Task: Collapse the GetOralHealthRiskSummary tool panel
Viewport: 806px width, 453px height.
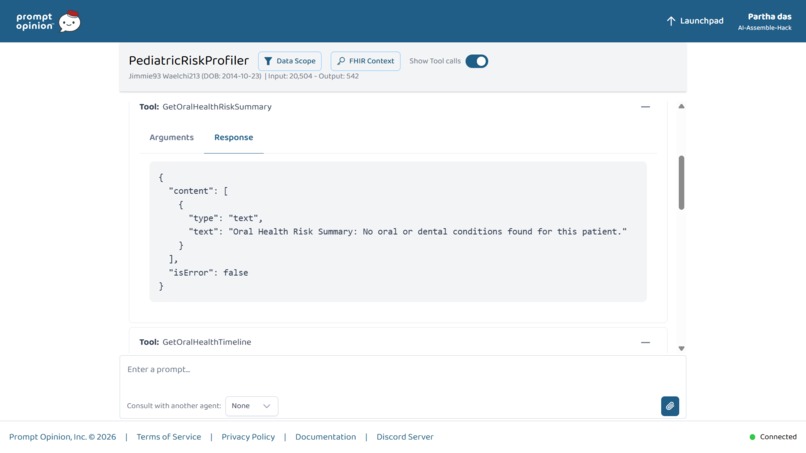Action: click(x=645, y=107)
